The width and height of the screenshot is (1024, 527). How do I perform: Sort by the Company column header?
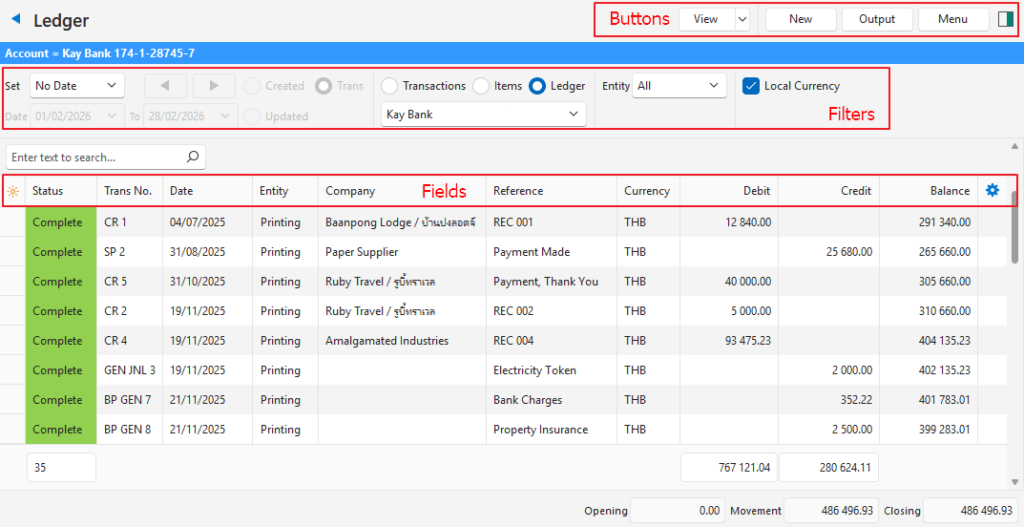tap(402, 191)
